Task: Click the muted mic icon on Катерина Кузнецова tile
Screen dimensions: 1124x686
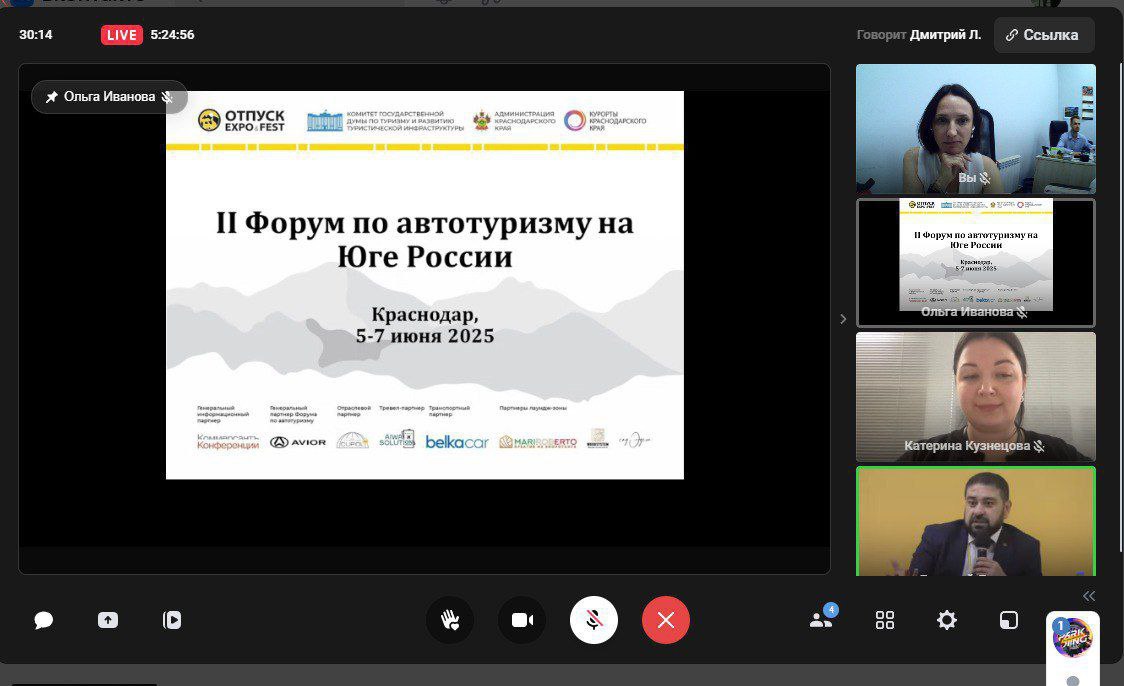Action: coord(1039,446)
